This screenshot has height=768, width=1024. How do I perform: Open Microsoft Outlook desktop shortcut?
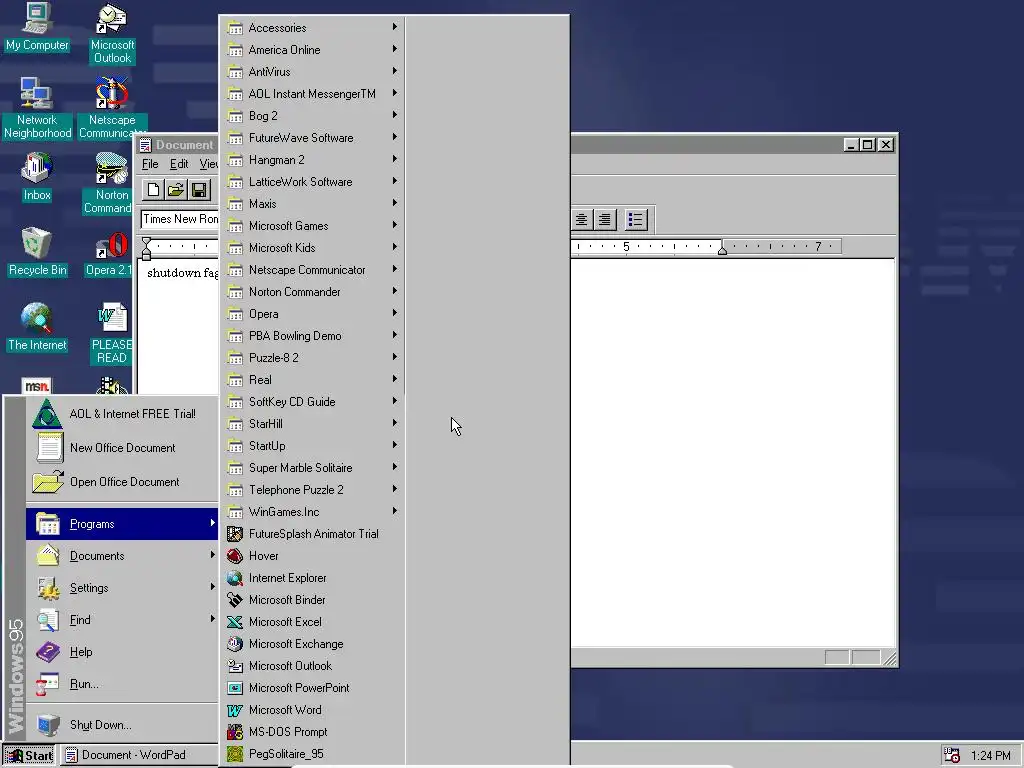coord(112,33)
